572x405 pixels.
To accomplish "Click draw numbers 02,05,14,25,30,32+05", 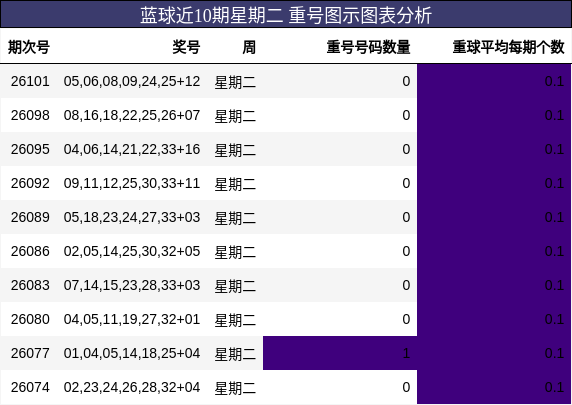I will [x=132, y=251].
